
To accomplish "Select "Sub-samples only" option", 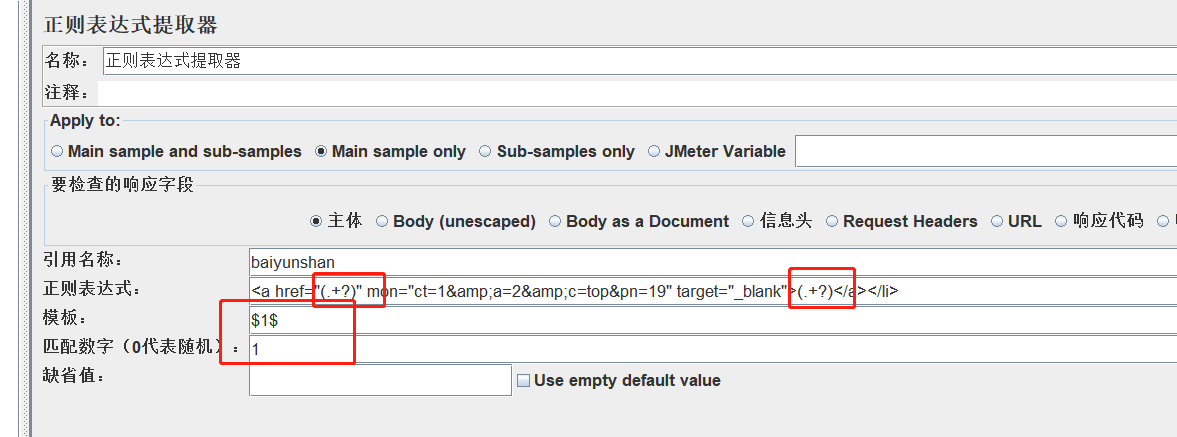I will (486, 152).
